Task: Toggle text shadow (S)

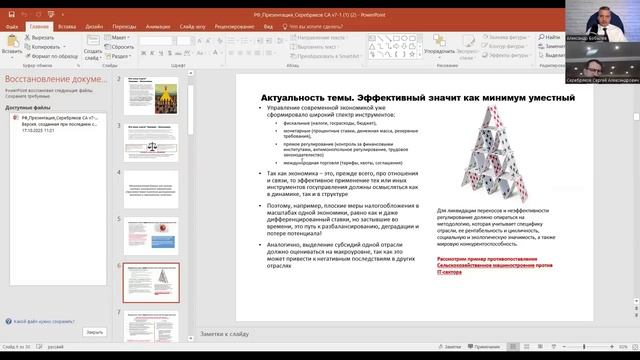Action: click(x=169, y=53)
